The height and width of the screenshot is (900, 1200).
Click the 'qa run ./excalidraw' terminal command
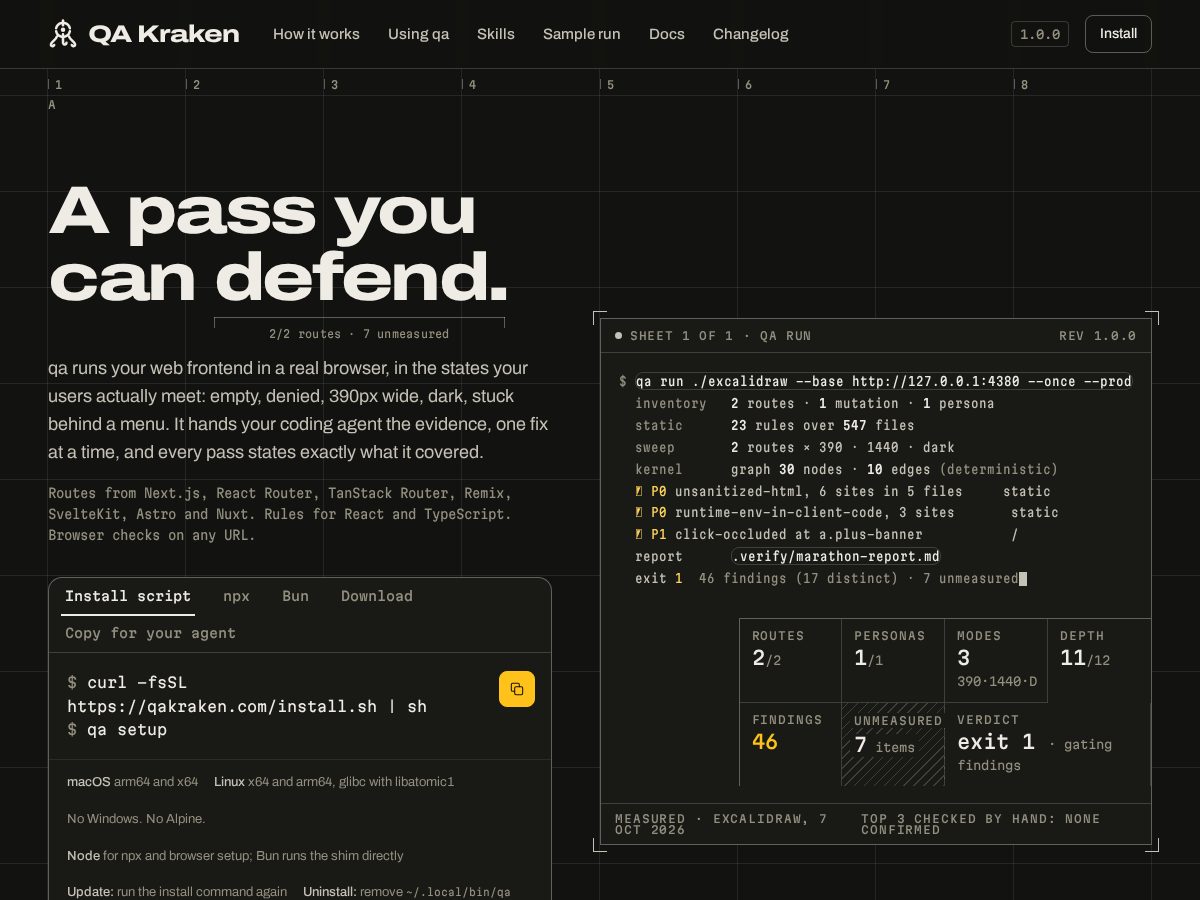(x=883, y=381)
